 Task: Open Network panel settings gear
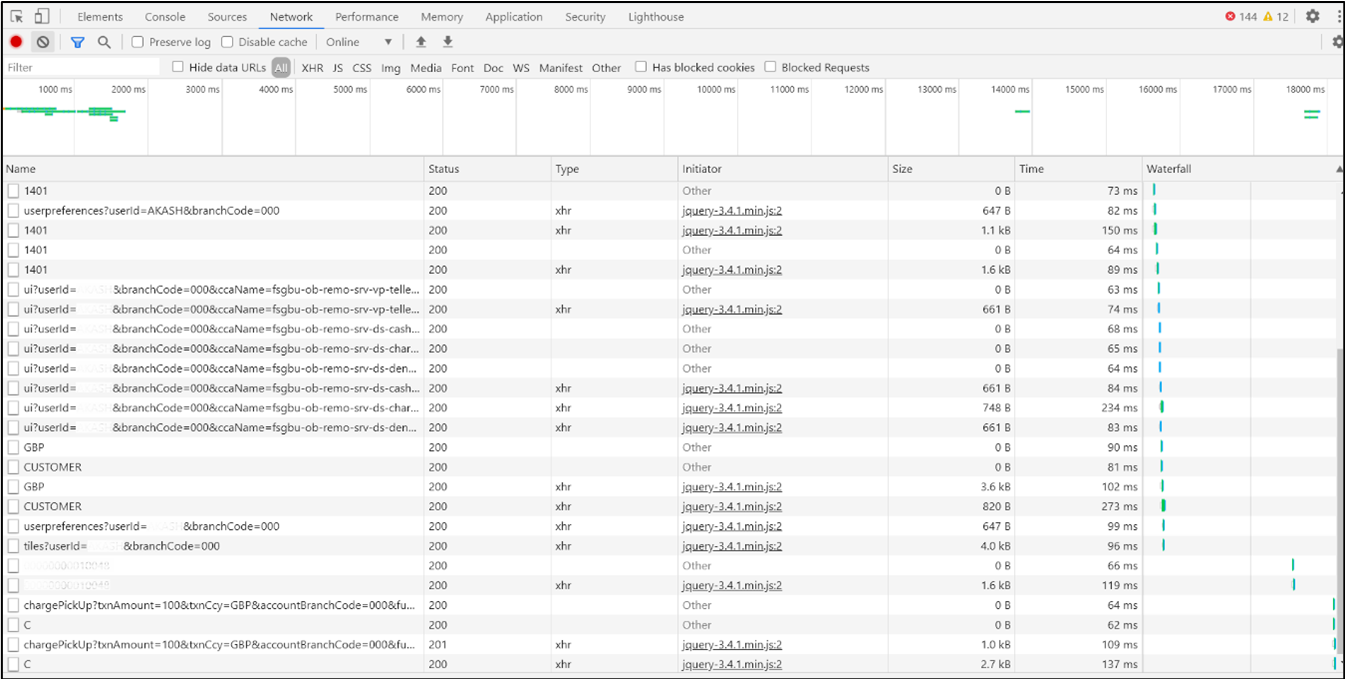(x=1338, y=42)
